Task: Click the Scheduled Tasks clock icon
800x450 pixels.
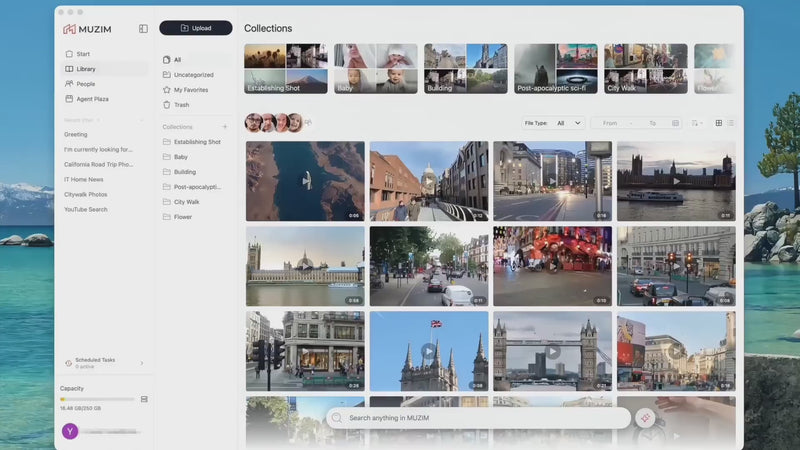Action: (68, 363)
